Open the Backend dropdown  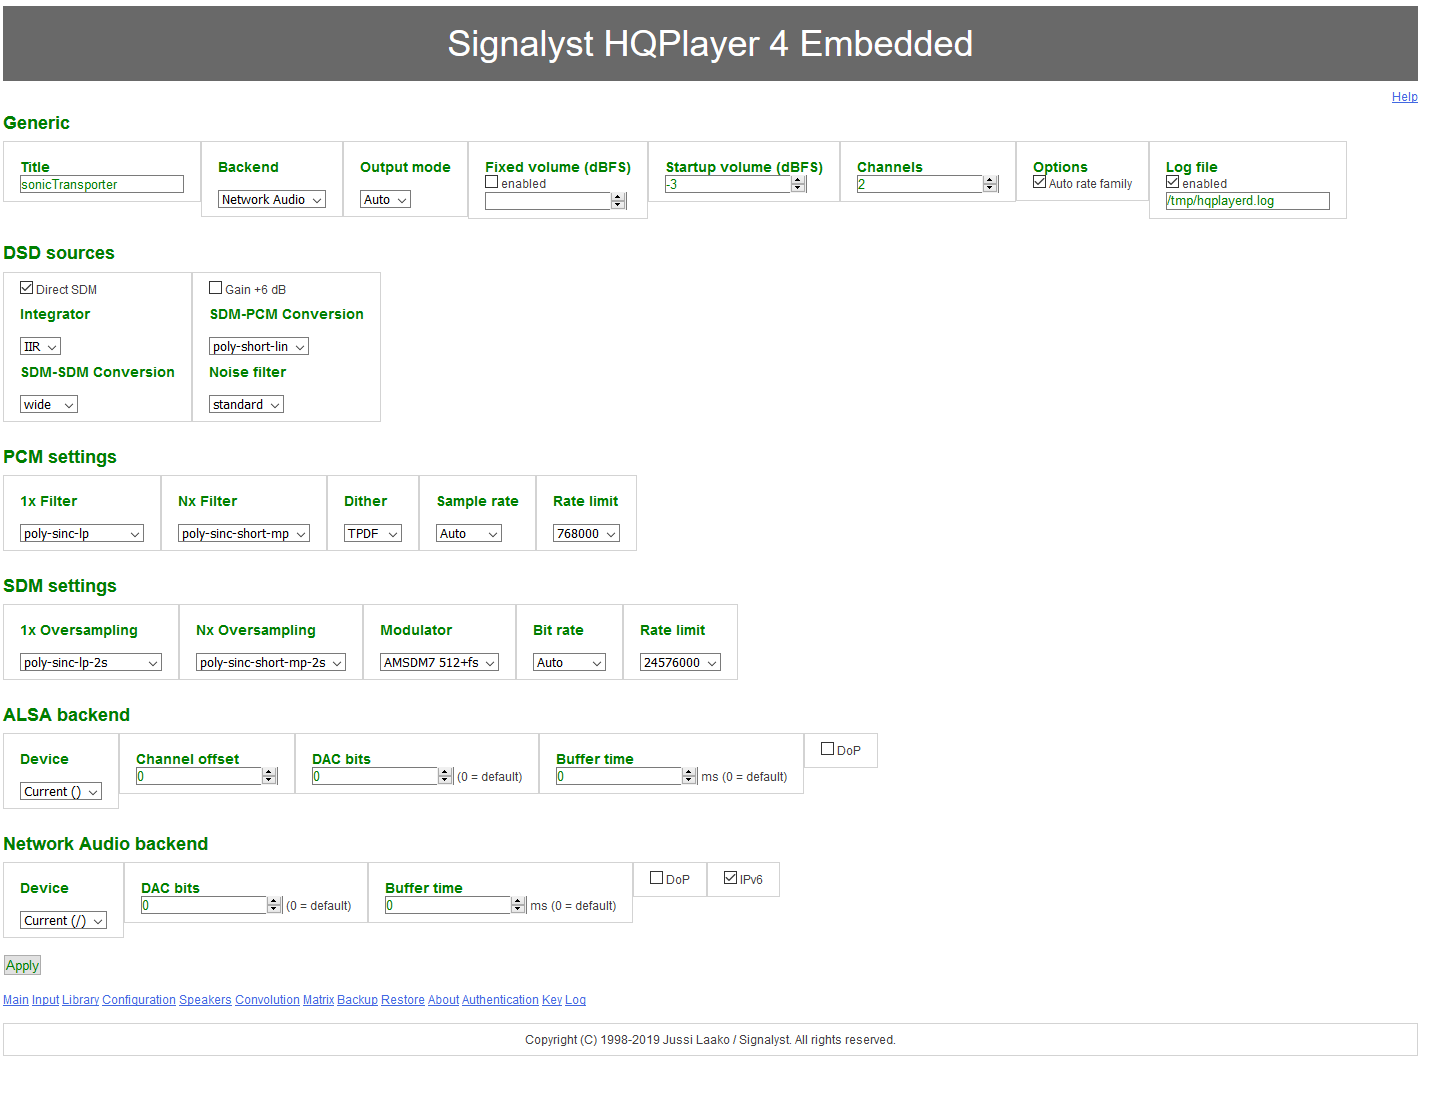(272, 200)
